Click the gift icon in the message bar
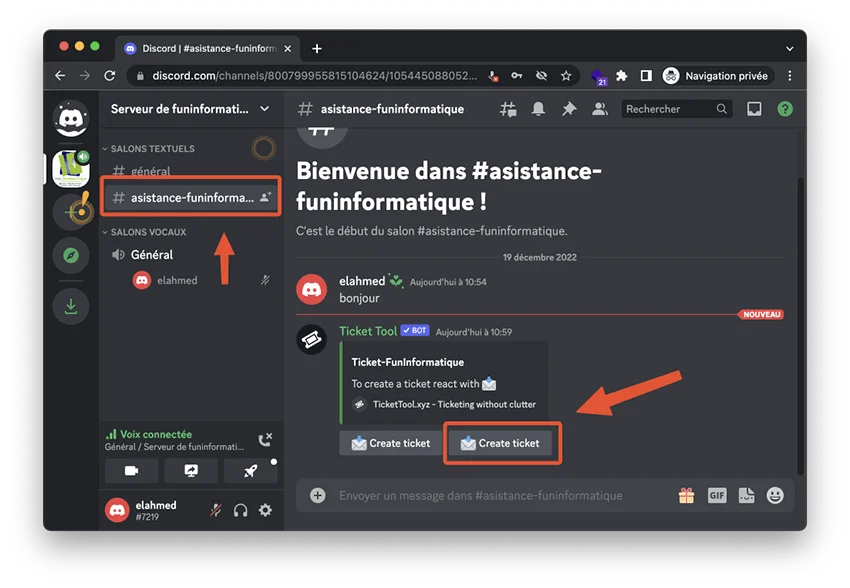The height and width of the screenshot is (588, 850). coord(687,494)
